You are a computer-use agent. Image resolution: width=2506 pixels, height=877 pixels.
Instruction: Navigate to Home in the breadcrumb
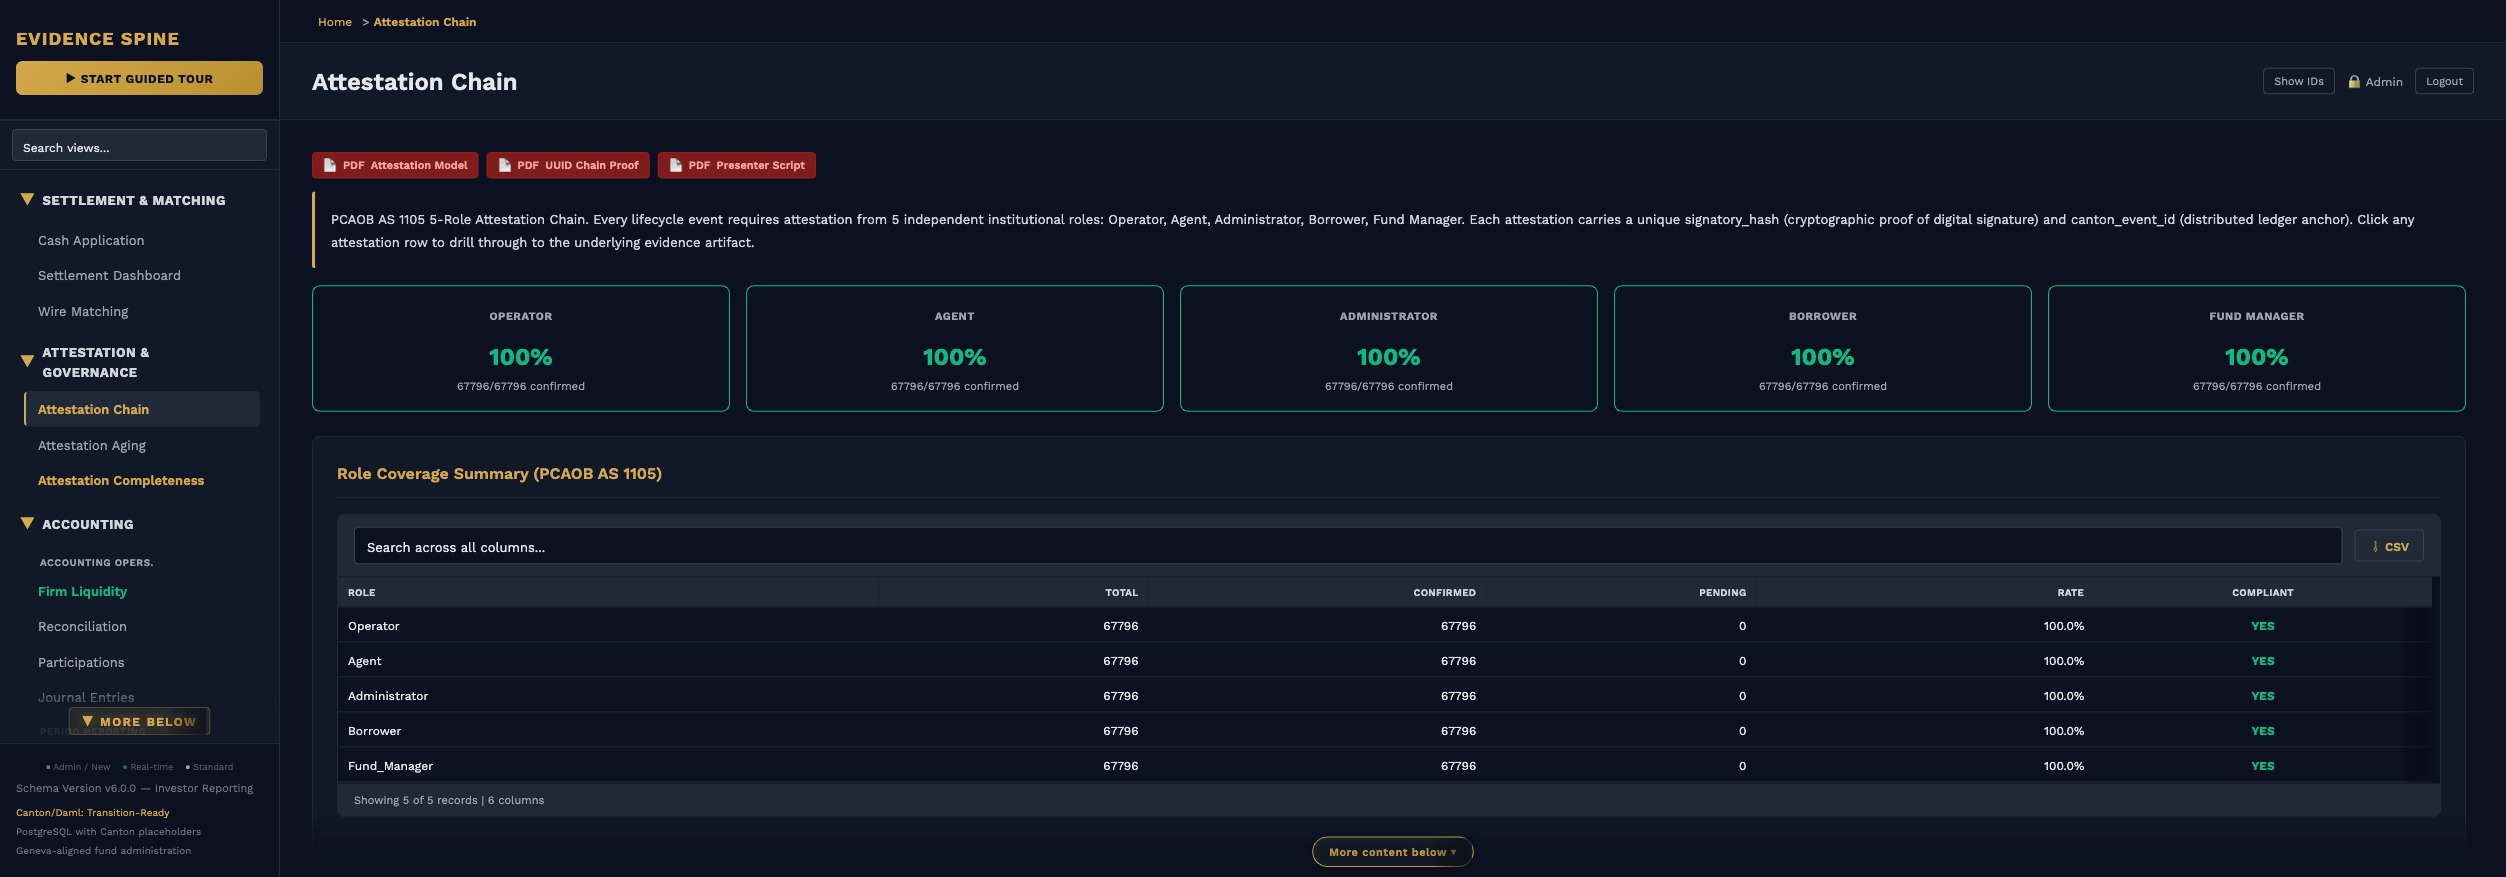[x=334, y=22]
